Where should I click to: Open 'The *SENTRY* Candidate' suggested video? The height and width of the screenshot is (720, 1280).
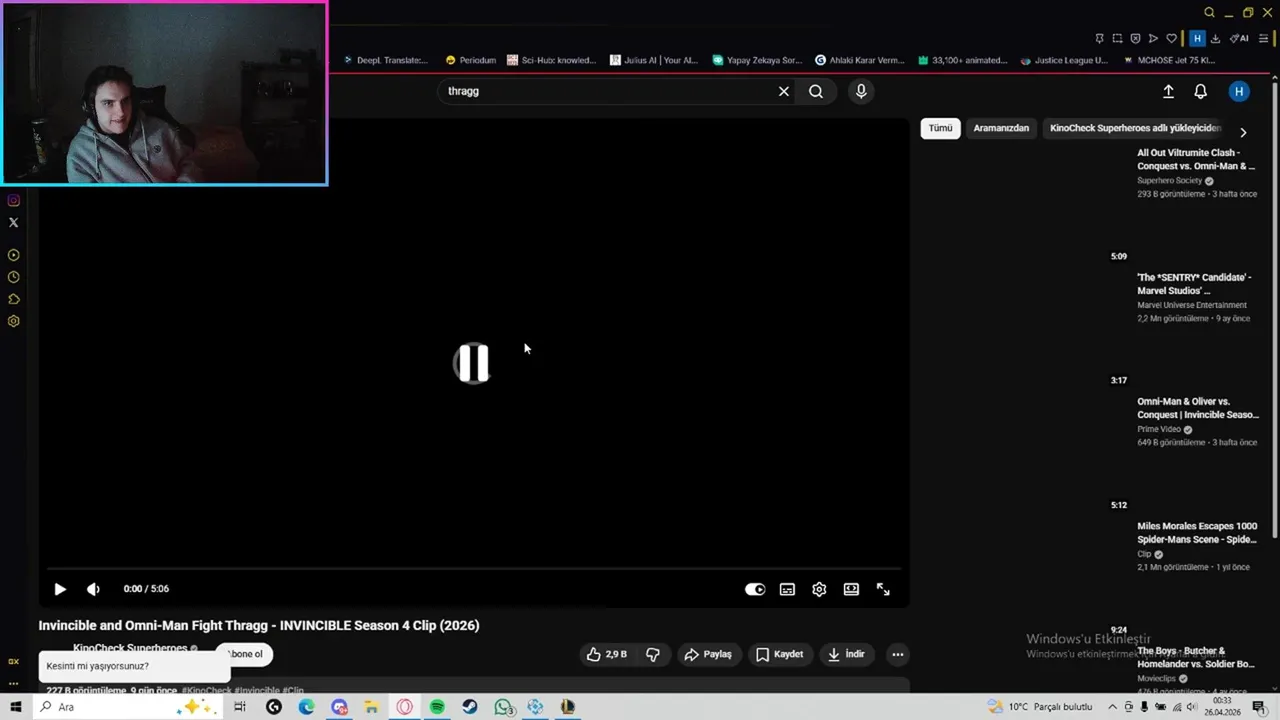pos(1194,284)
